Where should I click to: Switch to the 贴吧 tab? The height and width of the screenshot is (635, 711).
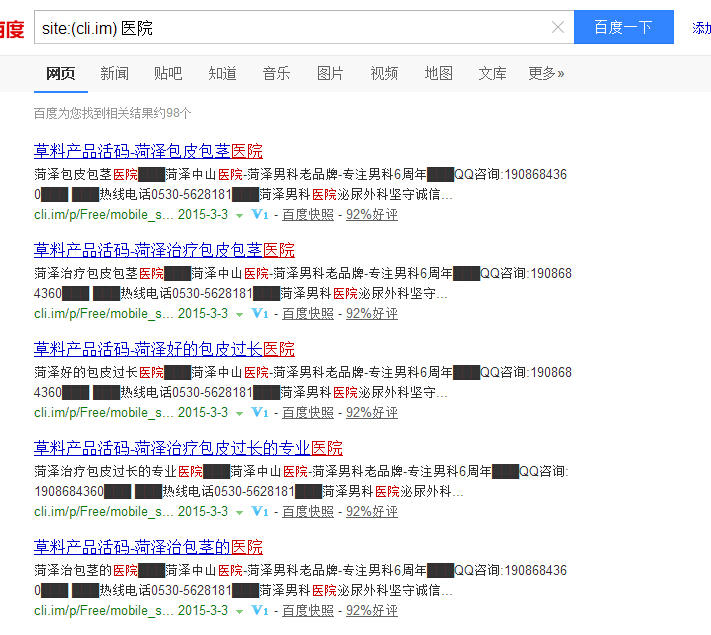coord(168,73)
